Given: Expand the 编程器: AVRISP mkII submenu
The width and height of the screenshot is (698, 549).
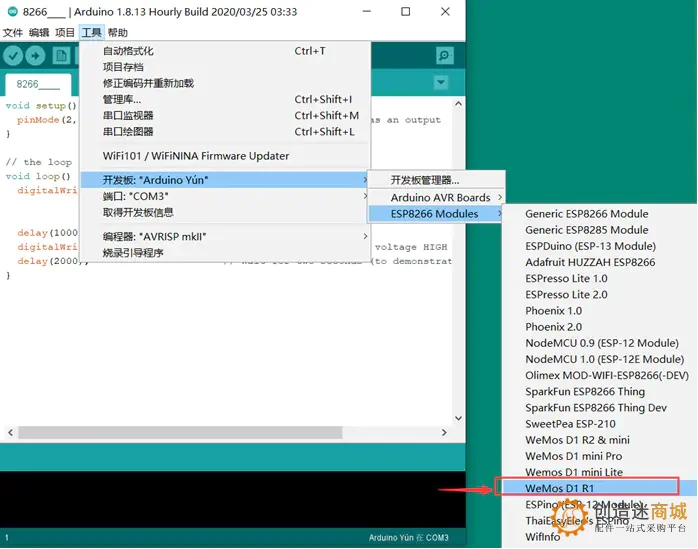Looking at the screenshot, I should [x=225, y=236].
